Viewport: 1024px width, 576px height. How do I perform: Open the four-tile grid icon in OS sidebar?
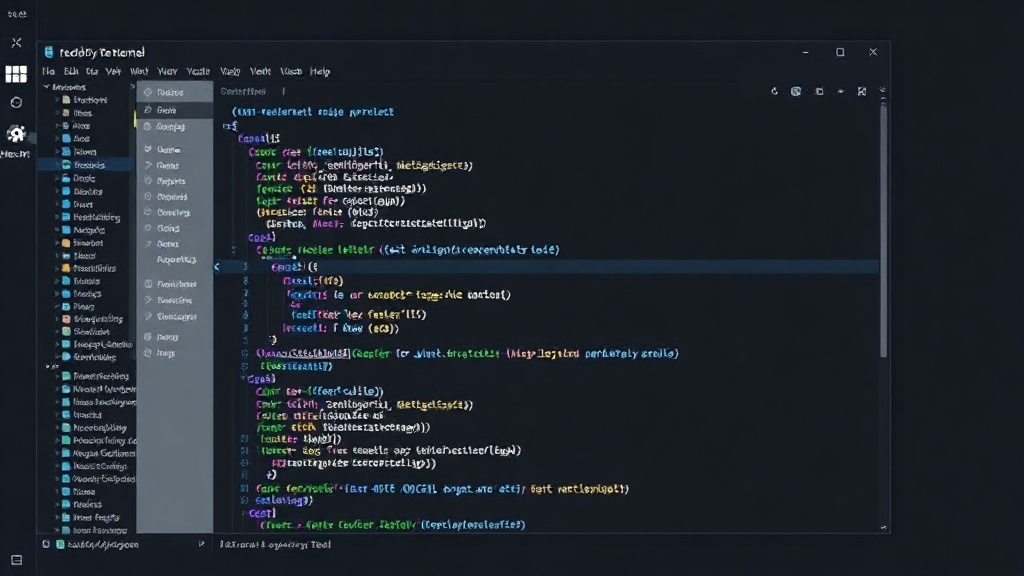point(16,74)
